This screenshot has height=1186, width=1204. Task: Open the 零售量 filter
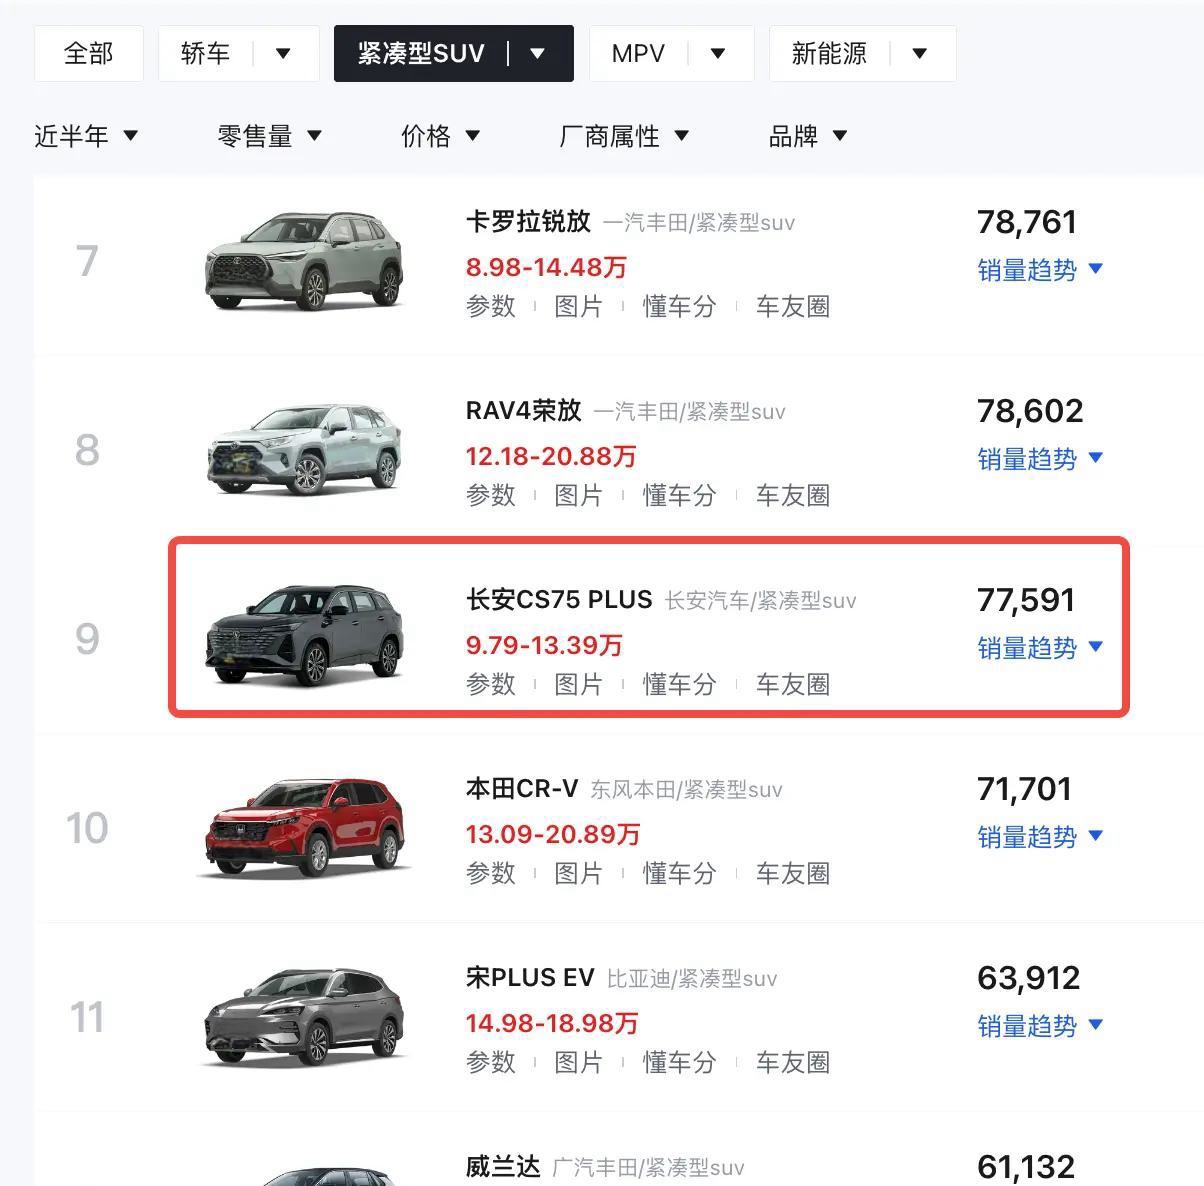[270, 136]
